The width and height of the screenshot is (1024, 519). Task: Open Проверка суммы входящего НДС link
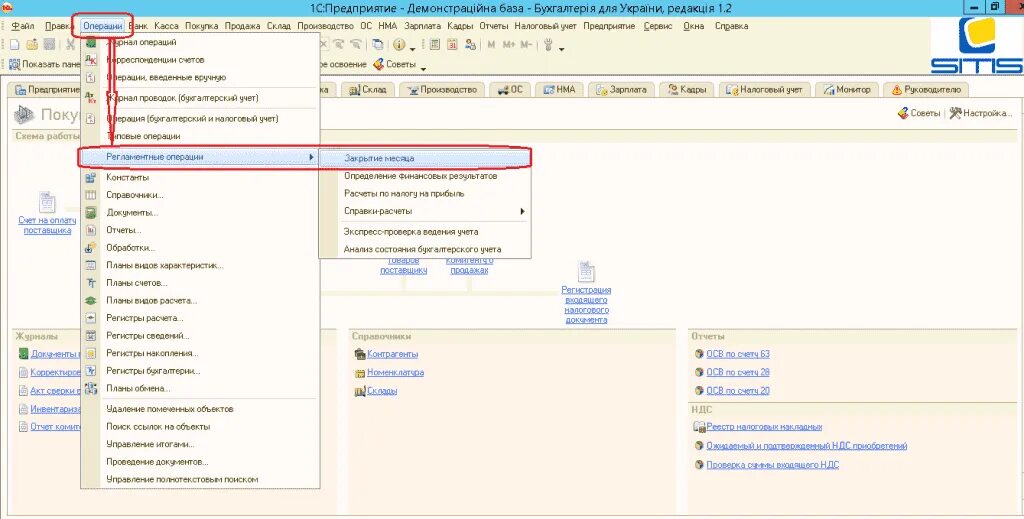pyautogui.click(x=773, y=465)
